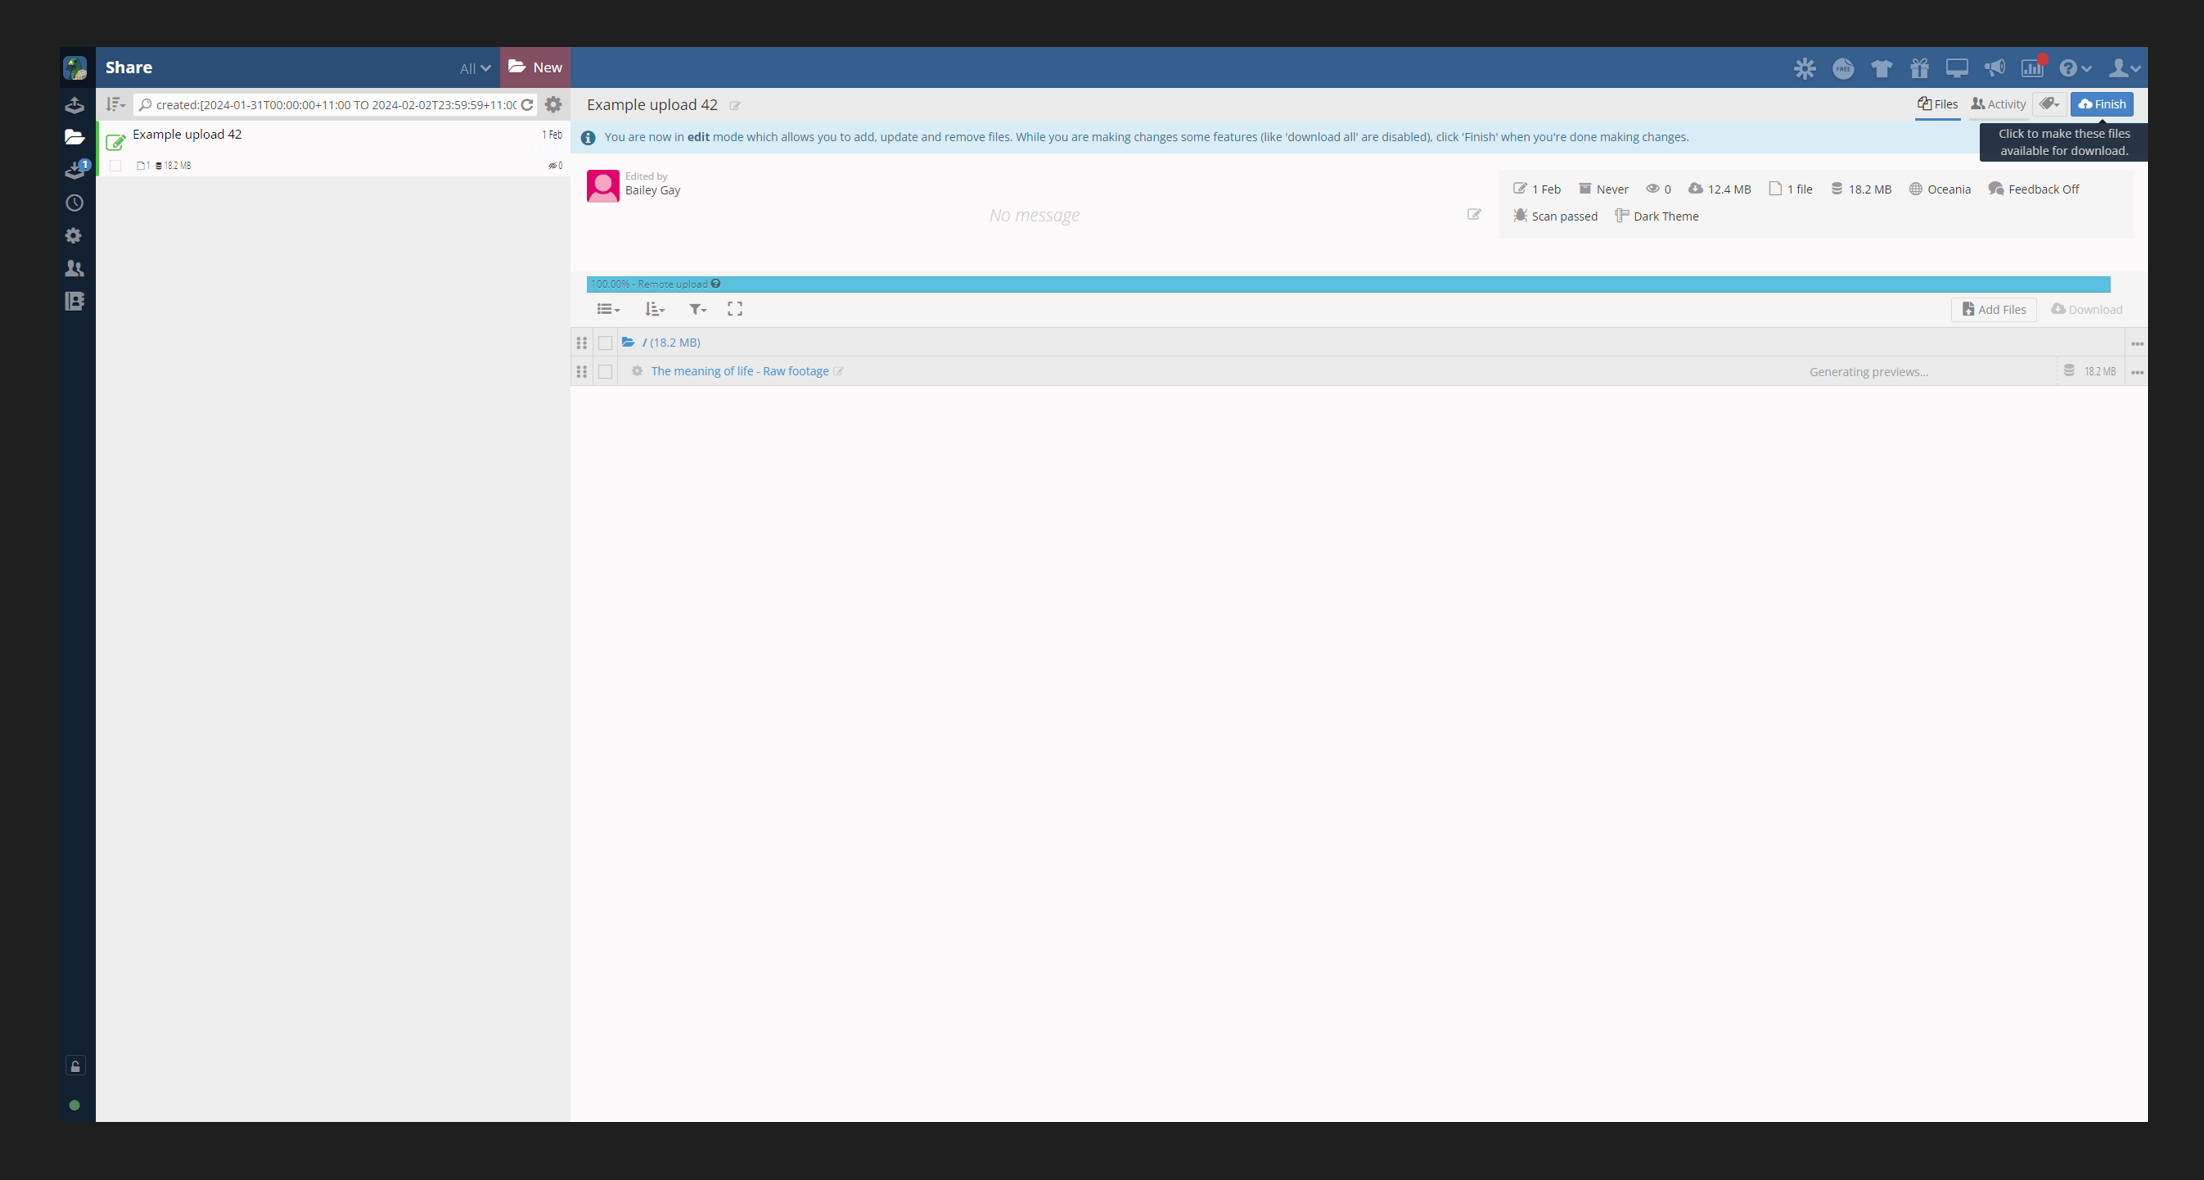Click the 1 file count stat
Viewport: 2204px width, 1180px height.
1790,189
